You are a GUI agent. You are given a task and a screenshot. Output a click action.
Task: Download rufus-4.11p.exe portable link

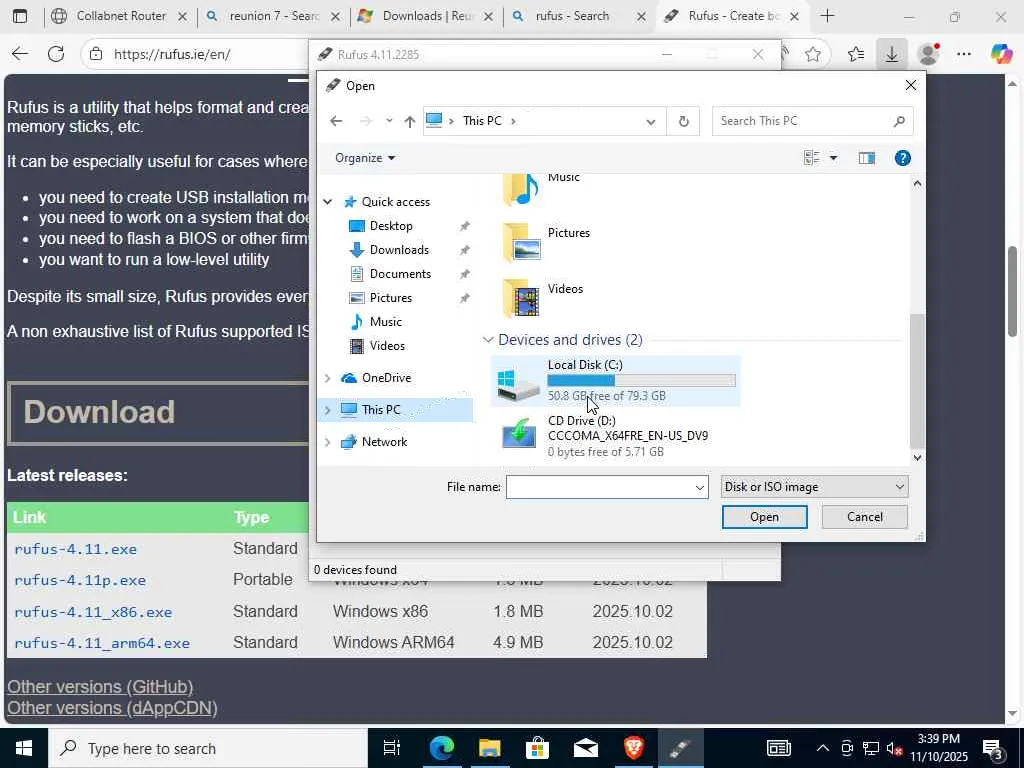pyautogui.click(x=80, y=581)
